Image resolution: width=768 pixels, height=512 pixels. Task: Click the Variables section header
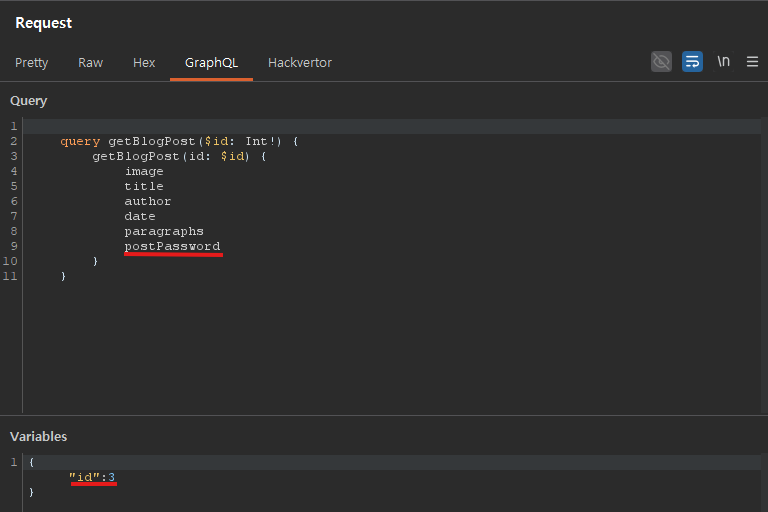[x=38, y=437]
